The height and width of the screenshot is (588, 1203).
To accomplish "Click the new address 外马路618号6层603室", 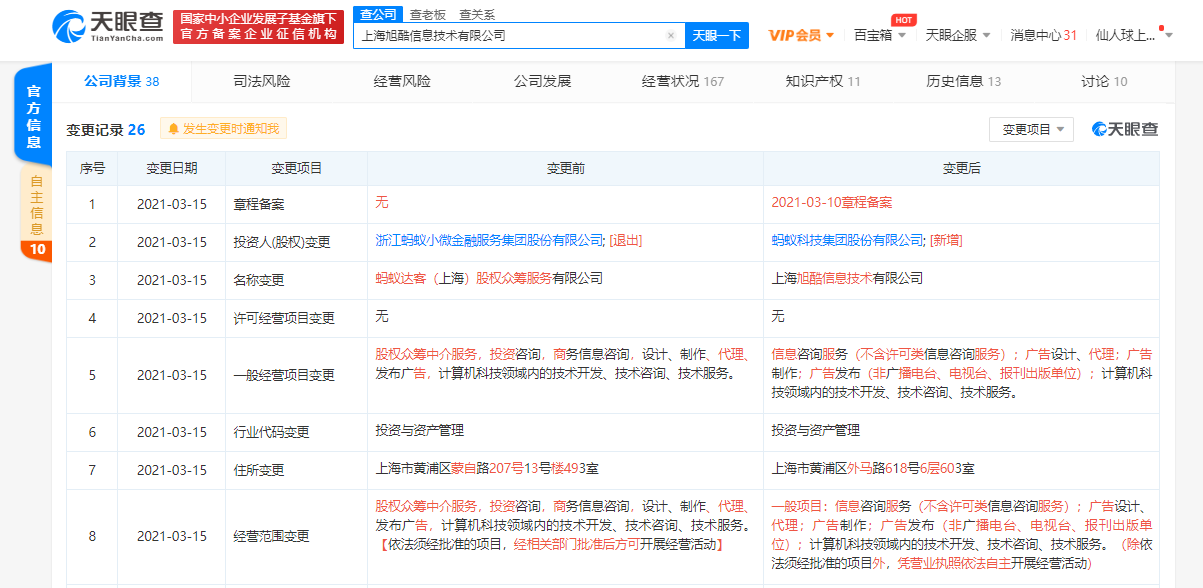I will coord(911,468).
